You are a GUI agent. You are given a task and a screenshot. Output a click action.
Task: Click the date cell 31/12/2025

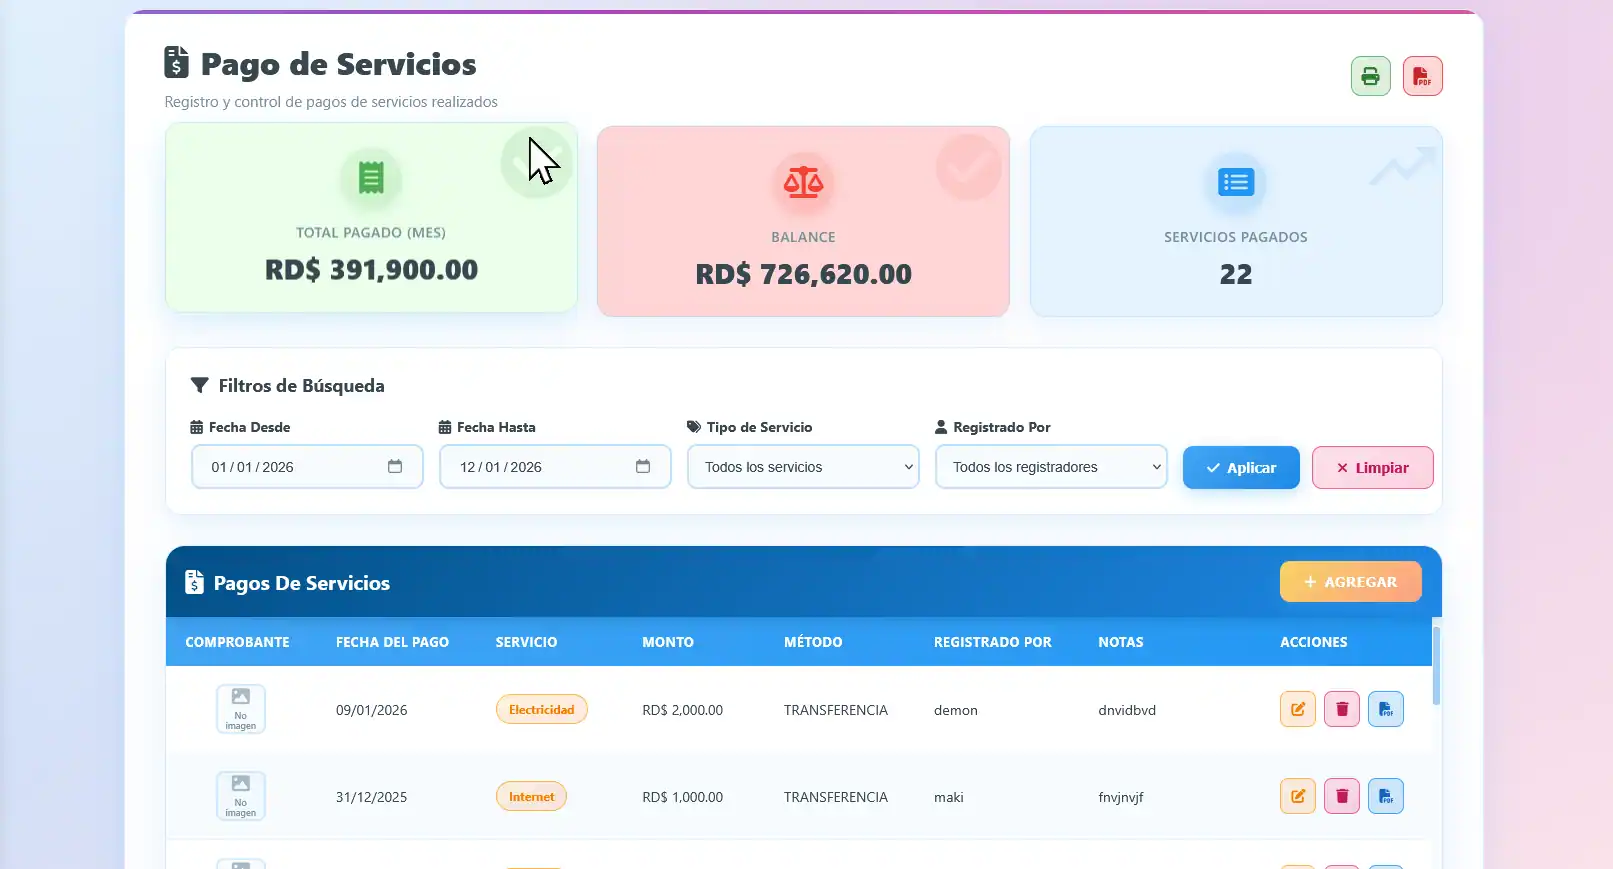(x=371, y=797)
